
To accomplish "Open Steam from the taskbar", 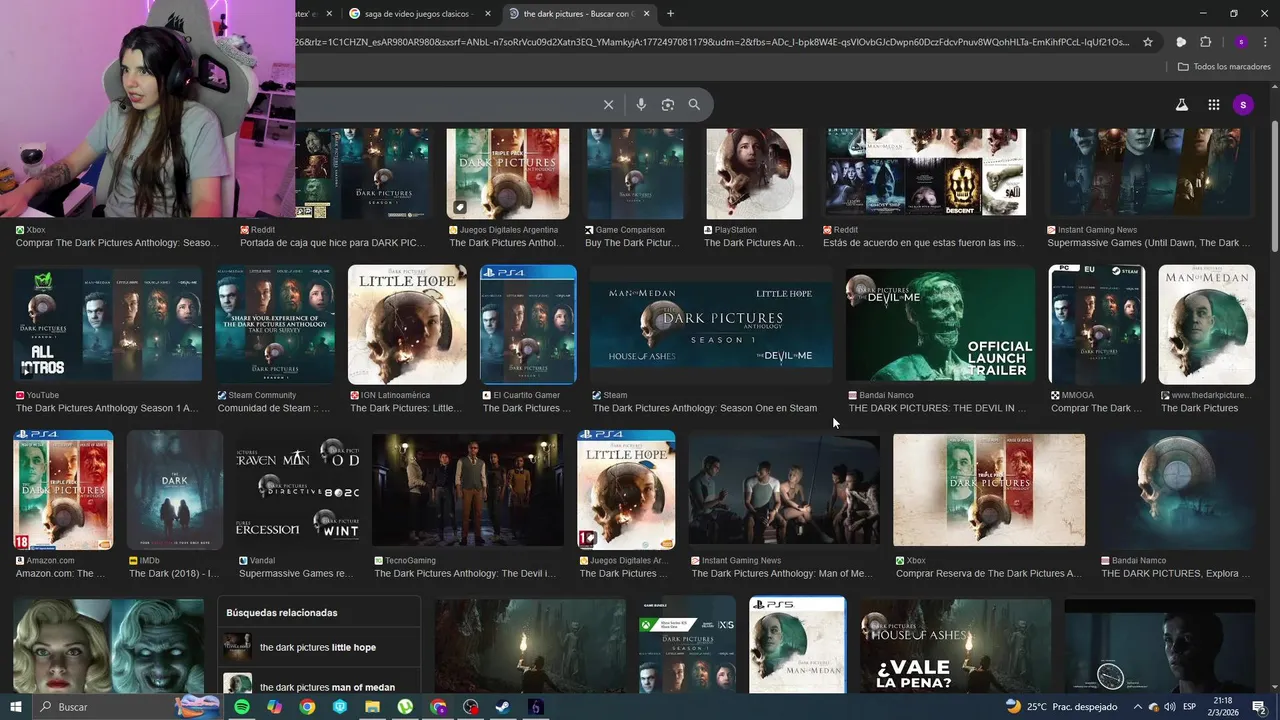I will pos(503,707).
